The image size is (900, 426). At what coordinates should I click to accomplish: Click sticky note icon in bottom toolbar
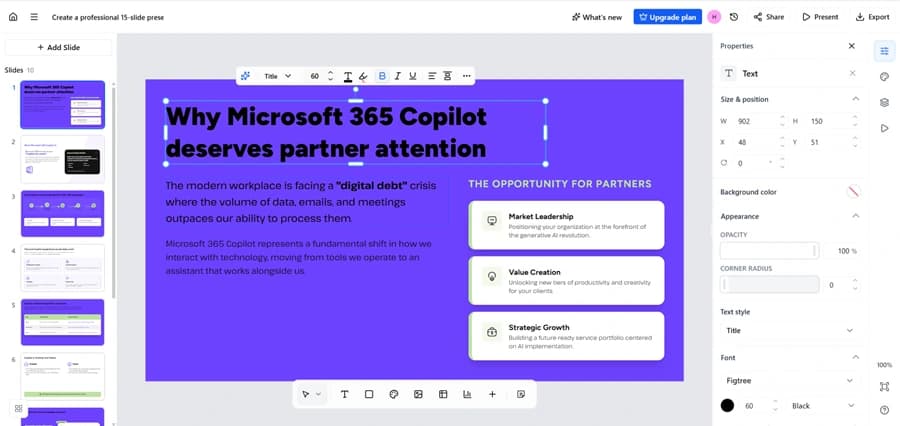(521, 394)
